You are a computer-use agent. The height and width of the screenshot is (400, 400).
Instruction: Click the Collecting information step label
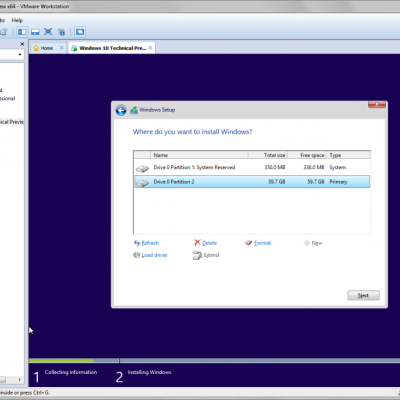(x=71, y=372)
